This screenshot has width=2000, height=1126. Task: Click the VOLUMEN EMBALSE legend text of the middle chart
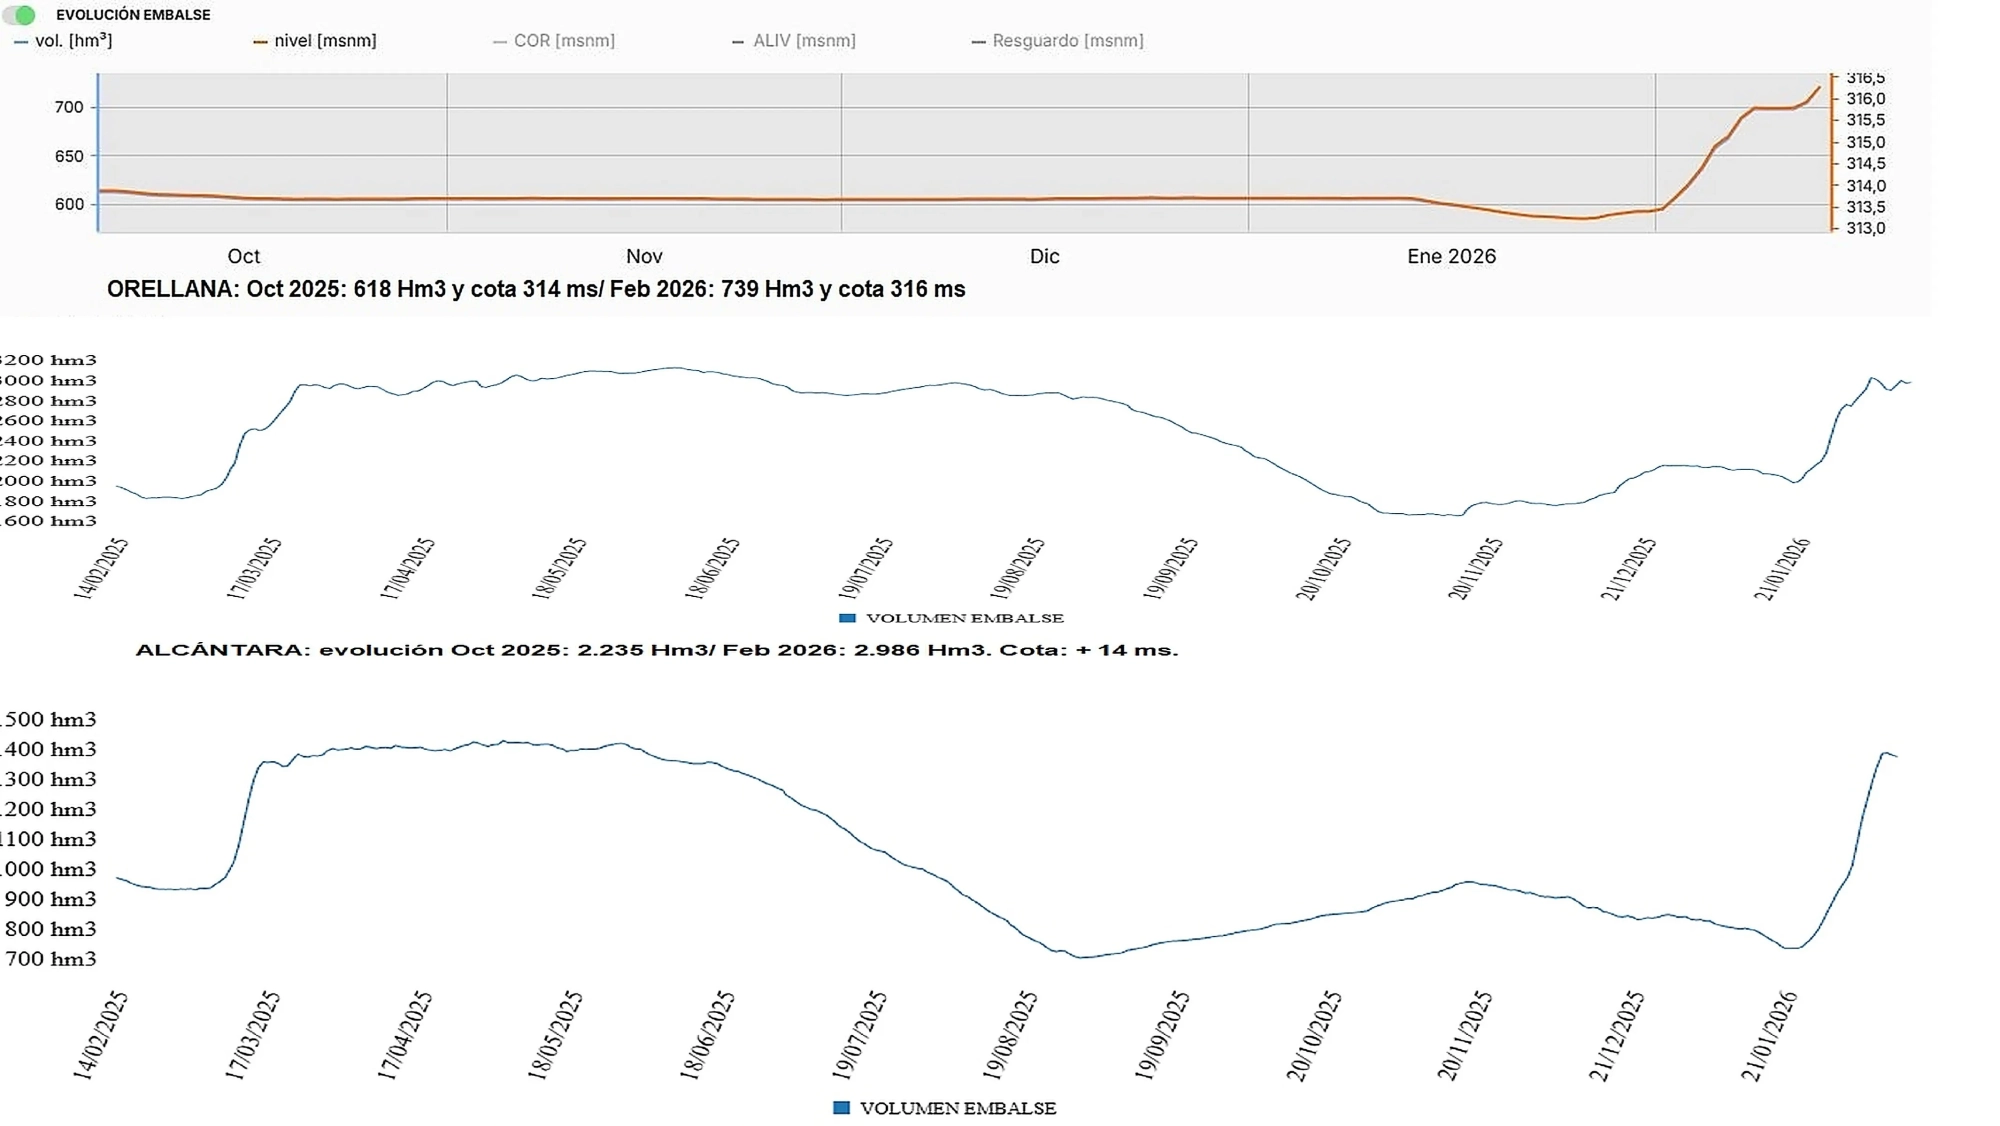click(965, 618)
